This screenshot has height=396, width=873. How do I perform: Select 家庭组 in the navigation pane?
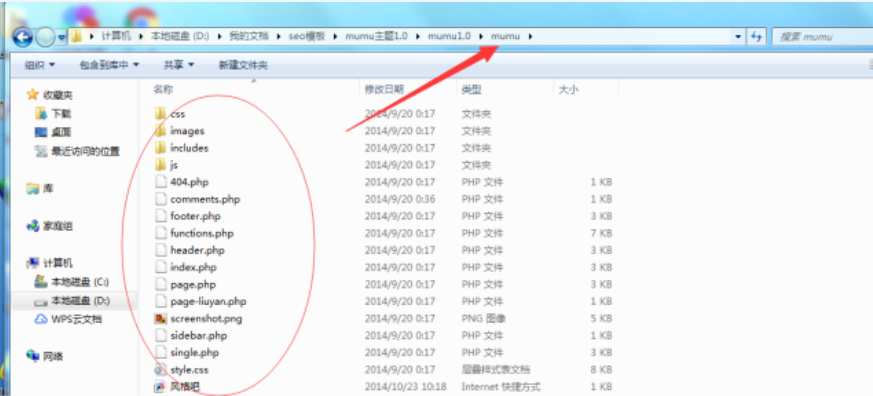coord(49,226)
